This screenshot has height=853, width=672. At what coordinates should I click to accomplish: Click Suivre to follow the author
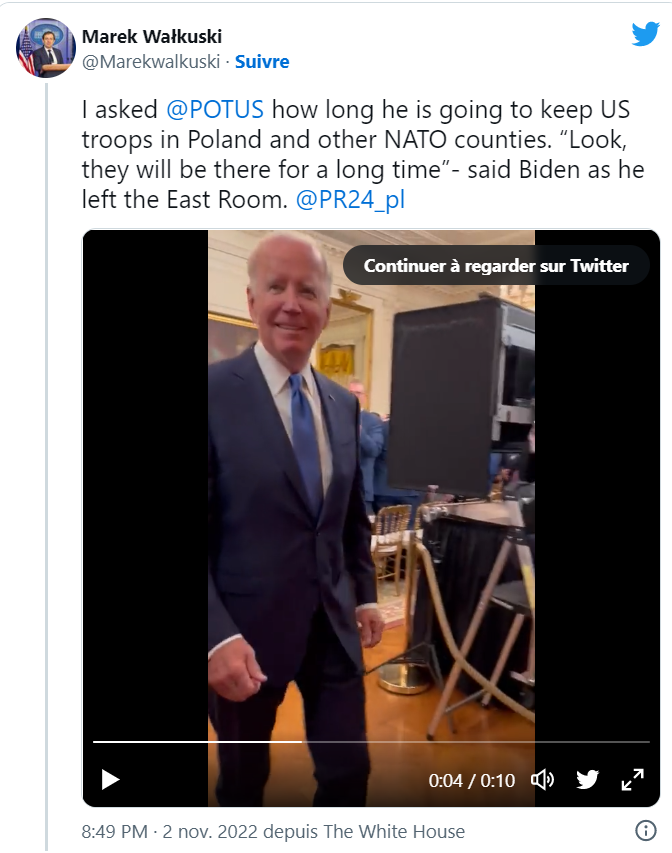point(262,62)
